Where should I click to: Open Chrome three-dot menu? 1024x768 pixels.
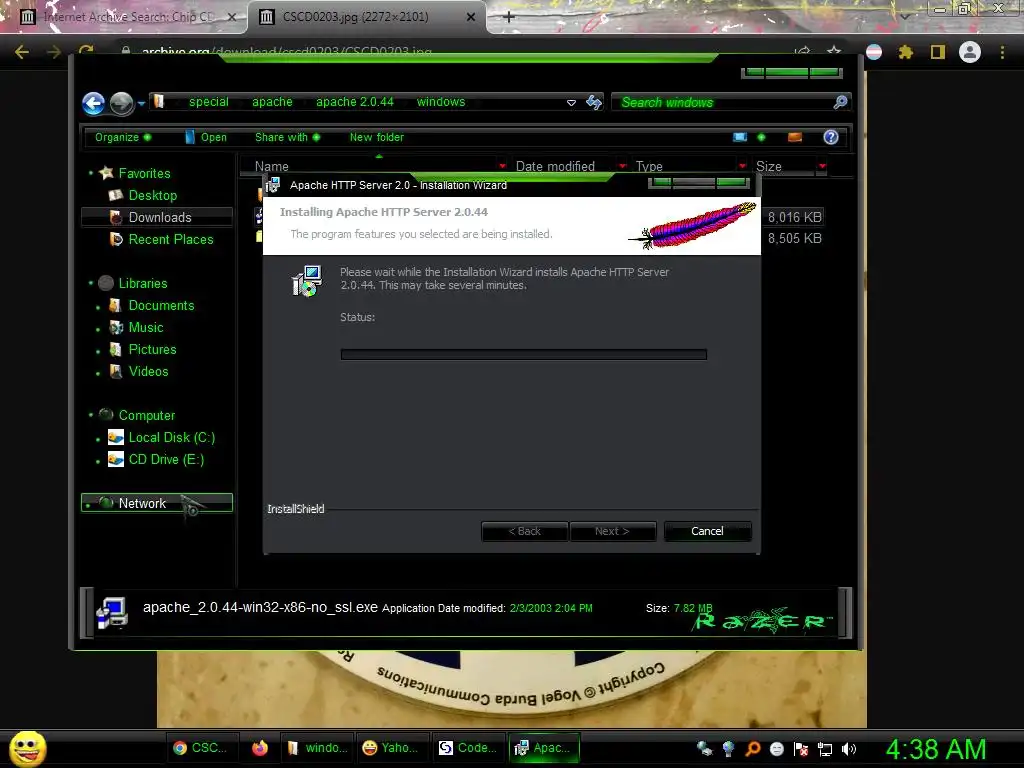(1002, 52)
